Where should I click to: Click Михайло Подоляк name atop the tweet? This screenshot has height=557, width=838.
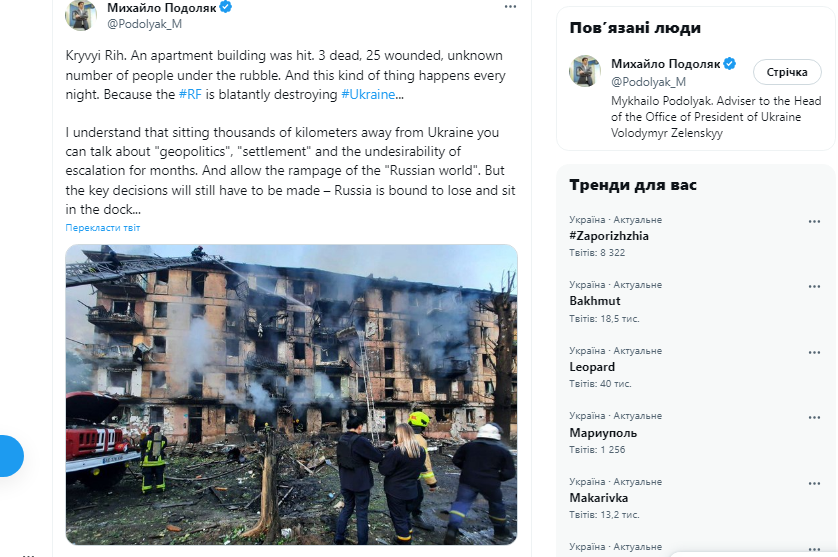point(162,7)
